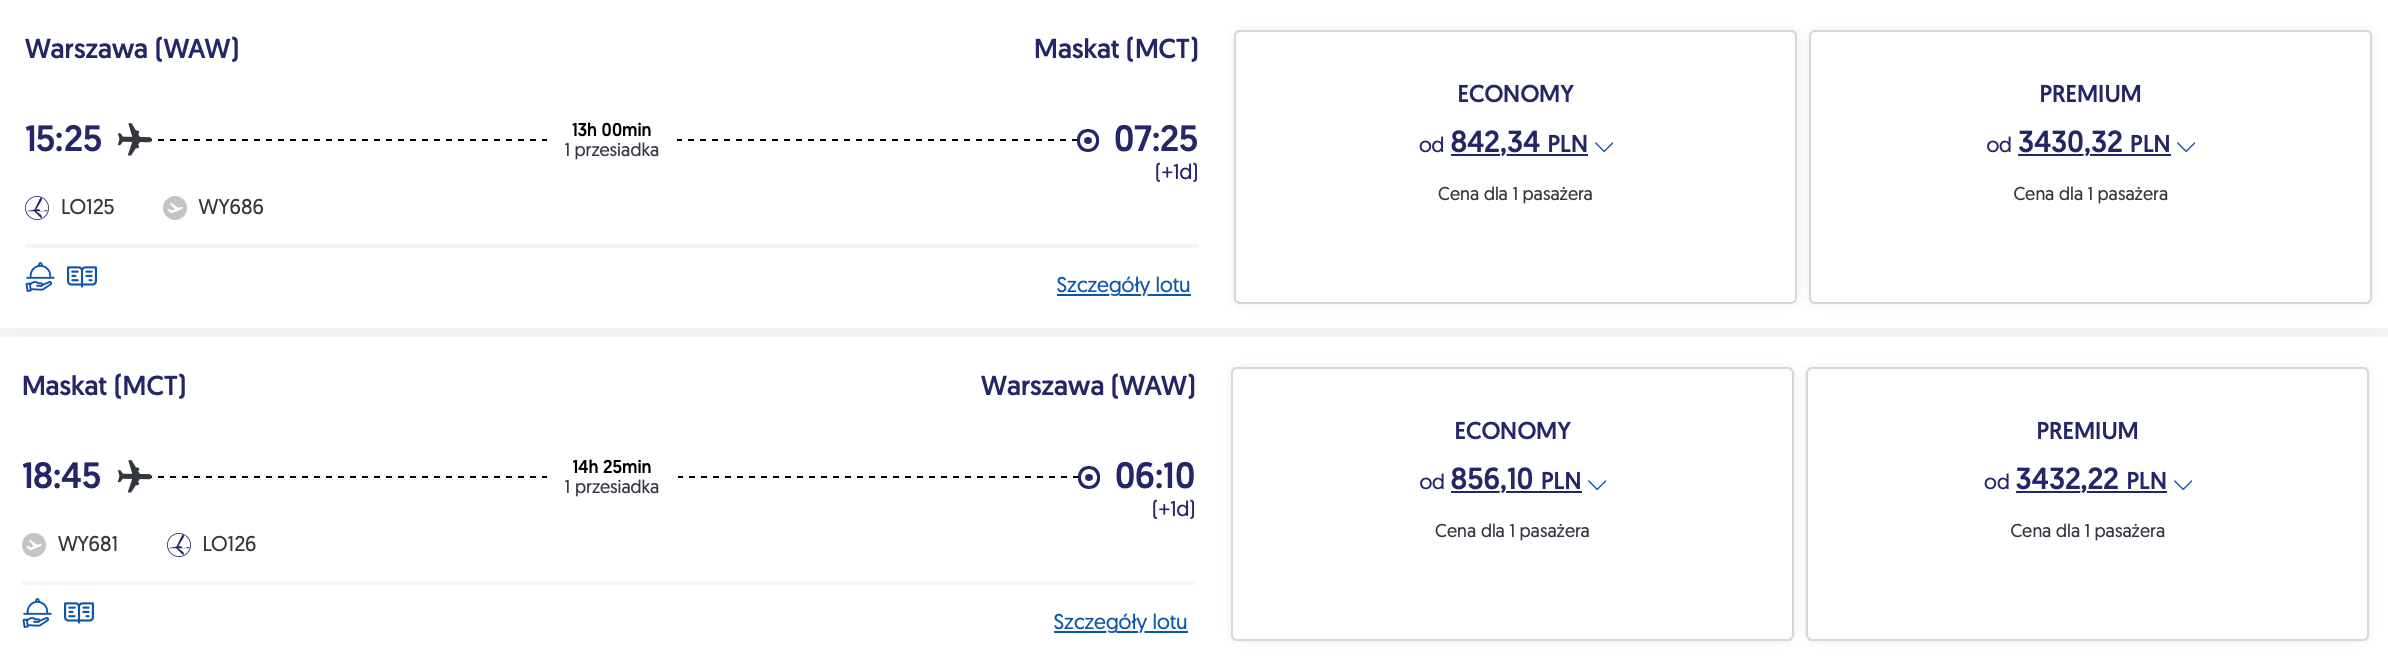The width and height of the screenshot is (2388, 661).
Task: Select the 856,10 PLN Economy price
Action: pos(1515,480)
